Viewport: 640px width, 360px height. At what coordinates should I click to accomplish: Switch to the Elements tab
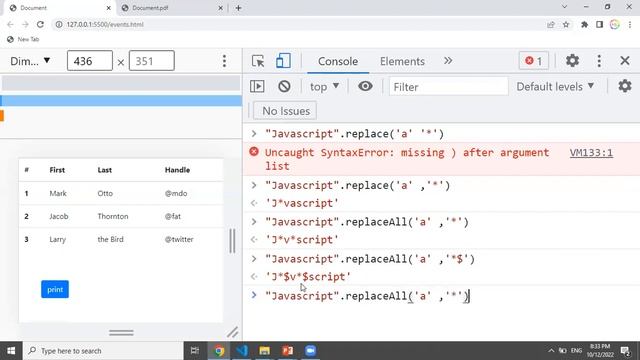[402, 61]
